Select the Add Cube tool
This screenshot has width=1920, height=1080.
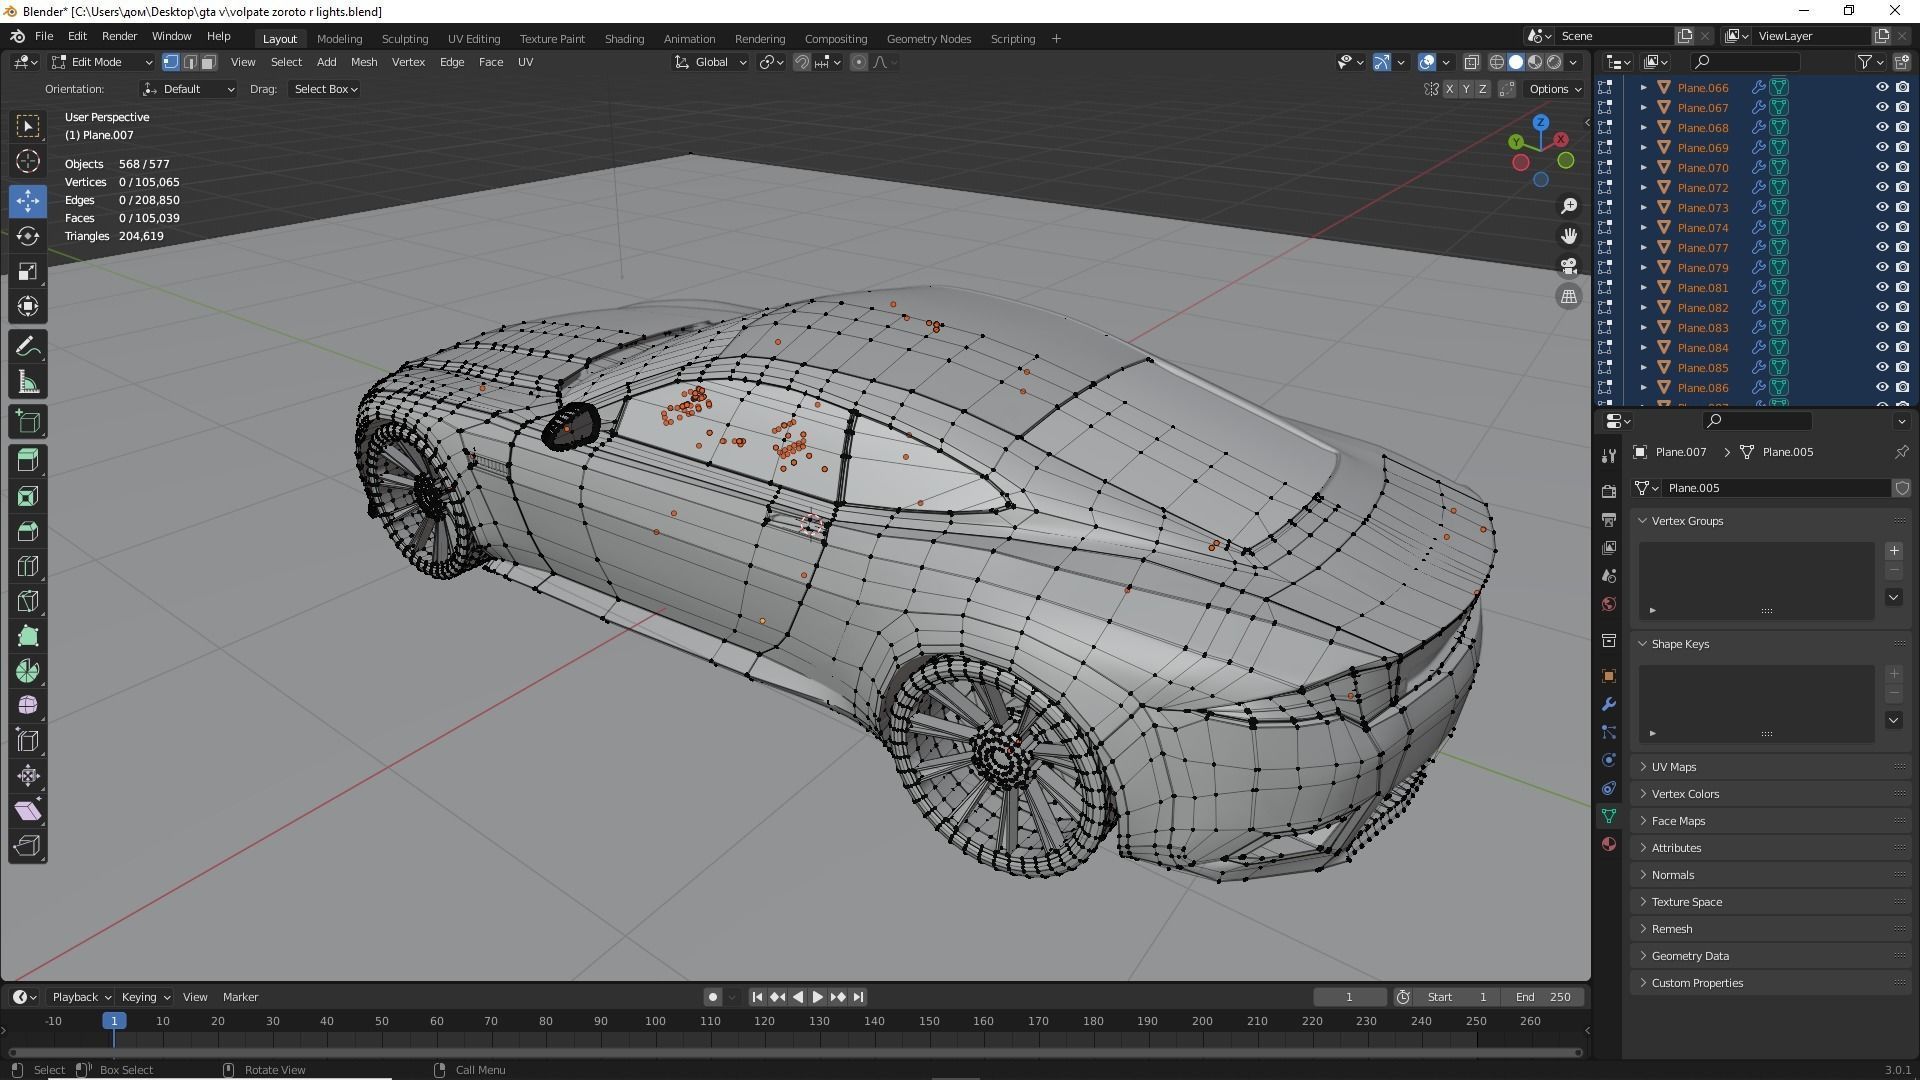28,422
